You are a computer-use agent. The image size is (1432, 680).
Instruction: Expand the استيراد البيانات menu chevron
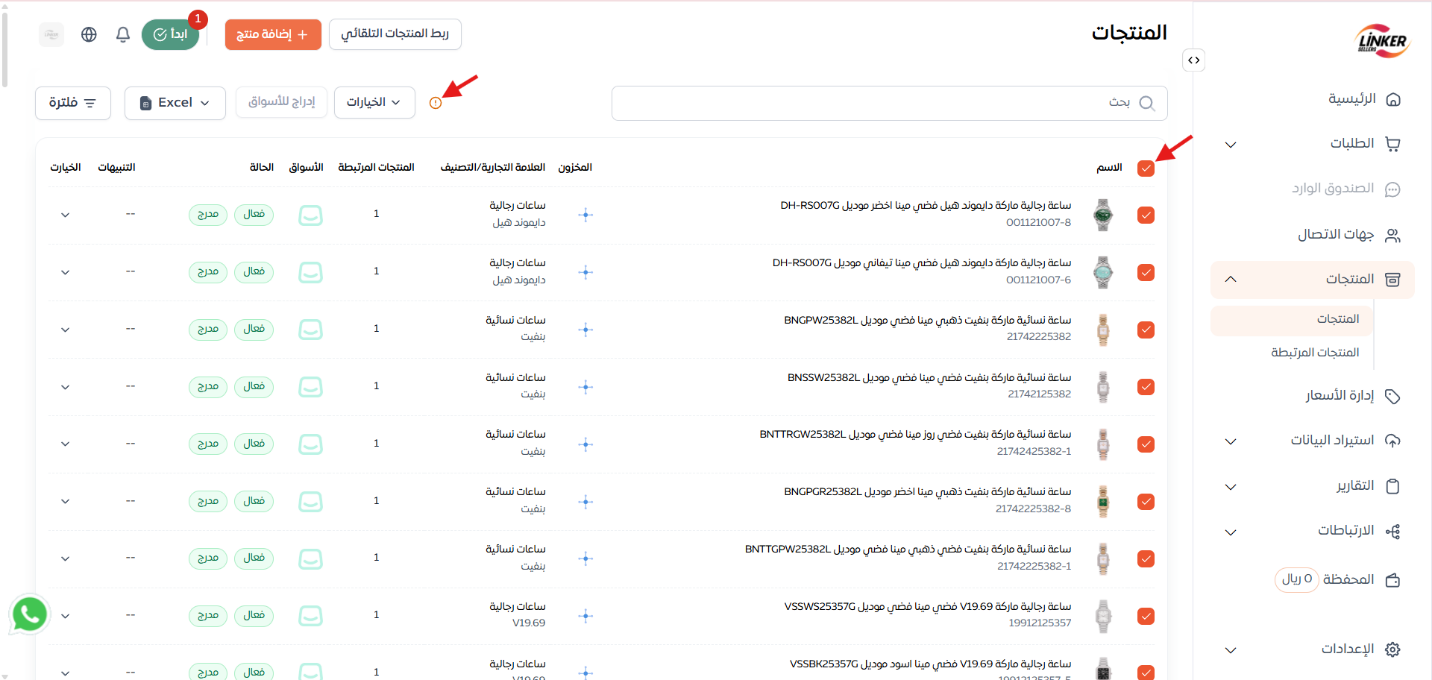(x=1231, y=441)
